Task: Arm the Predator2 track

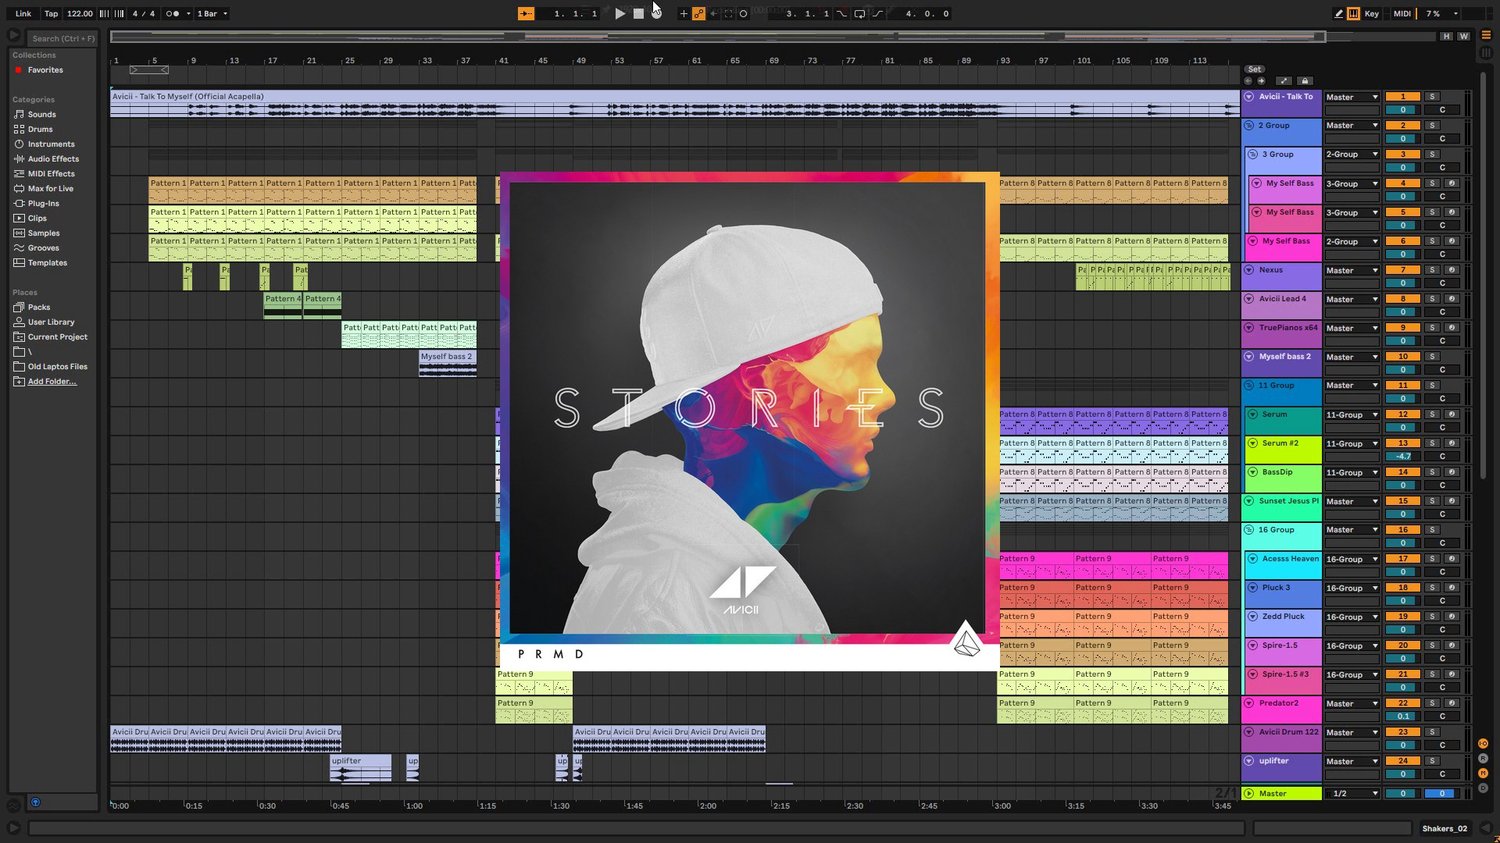Action: [x=1451, y=703]
